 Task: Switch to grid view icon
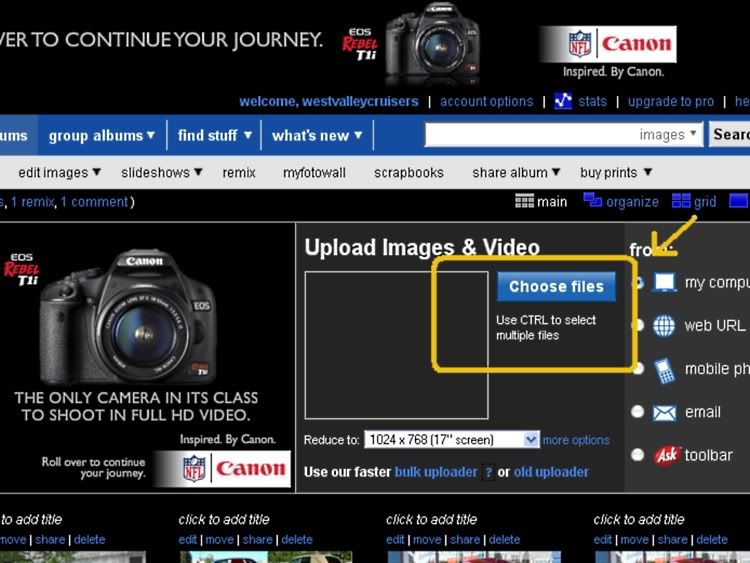point(681,201)
